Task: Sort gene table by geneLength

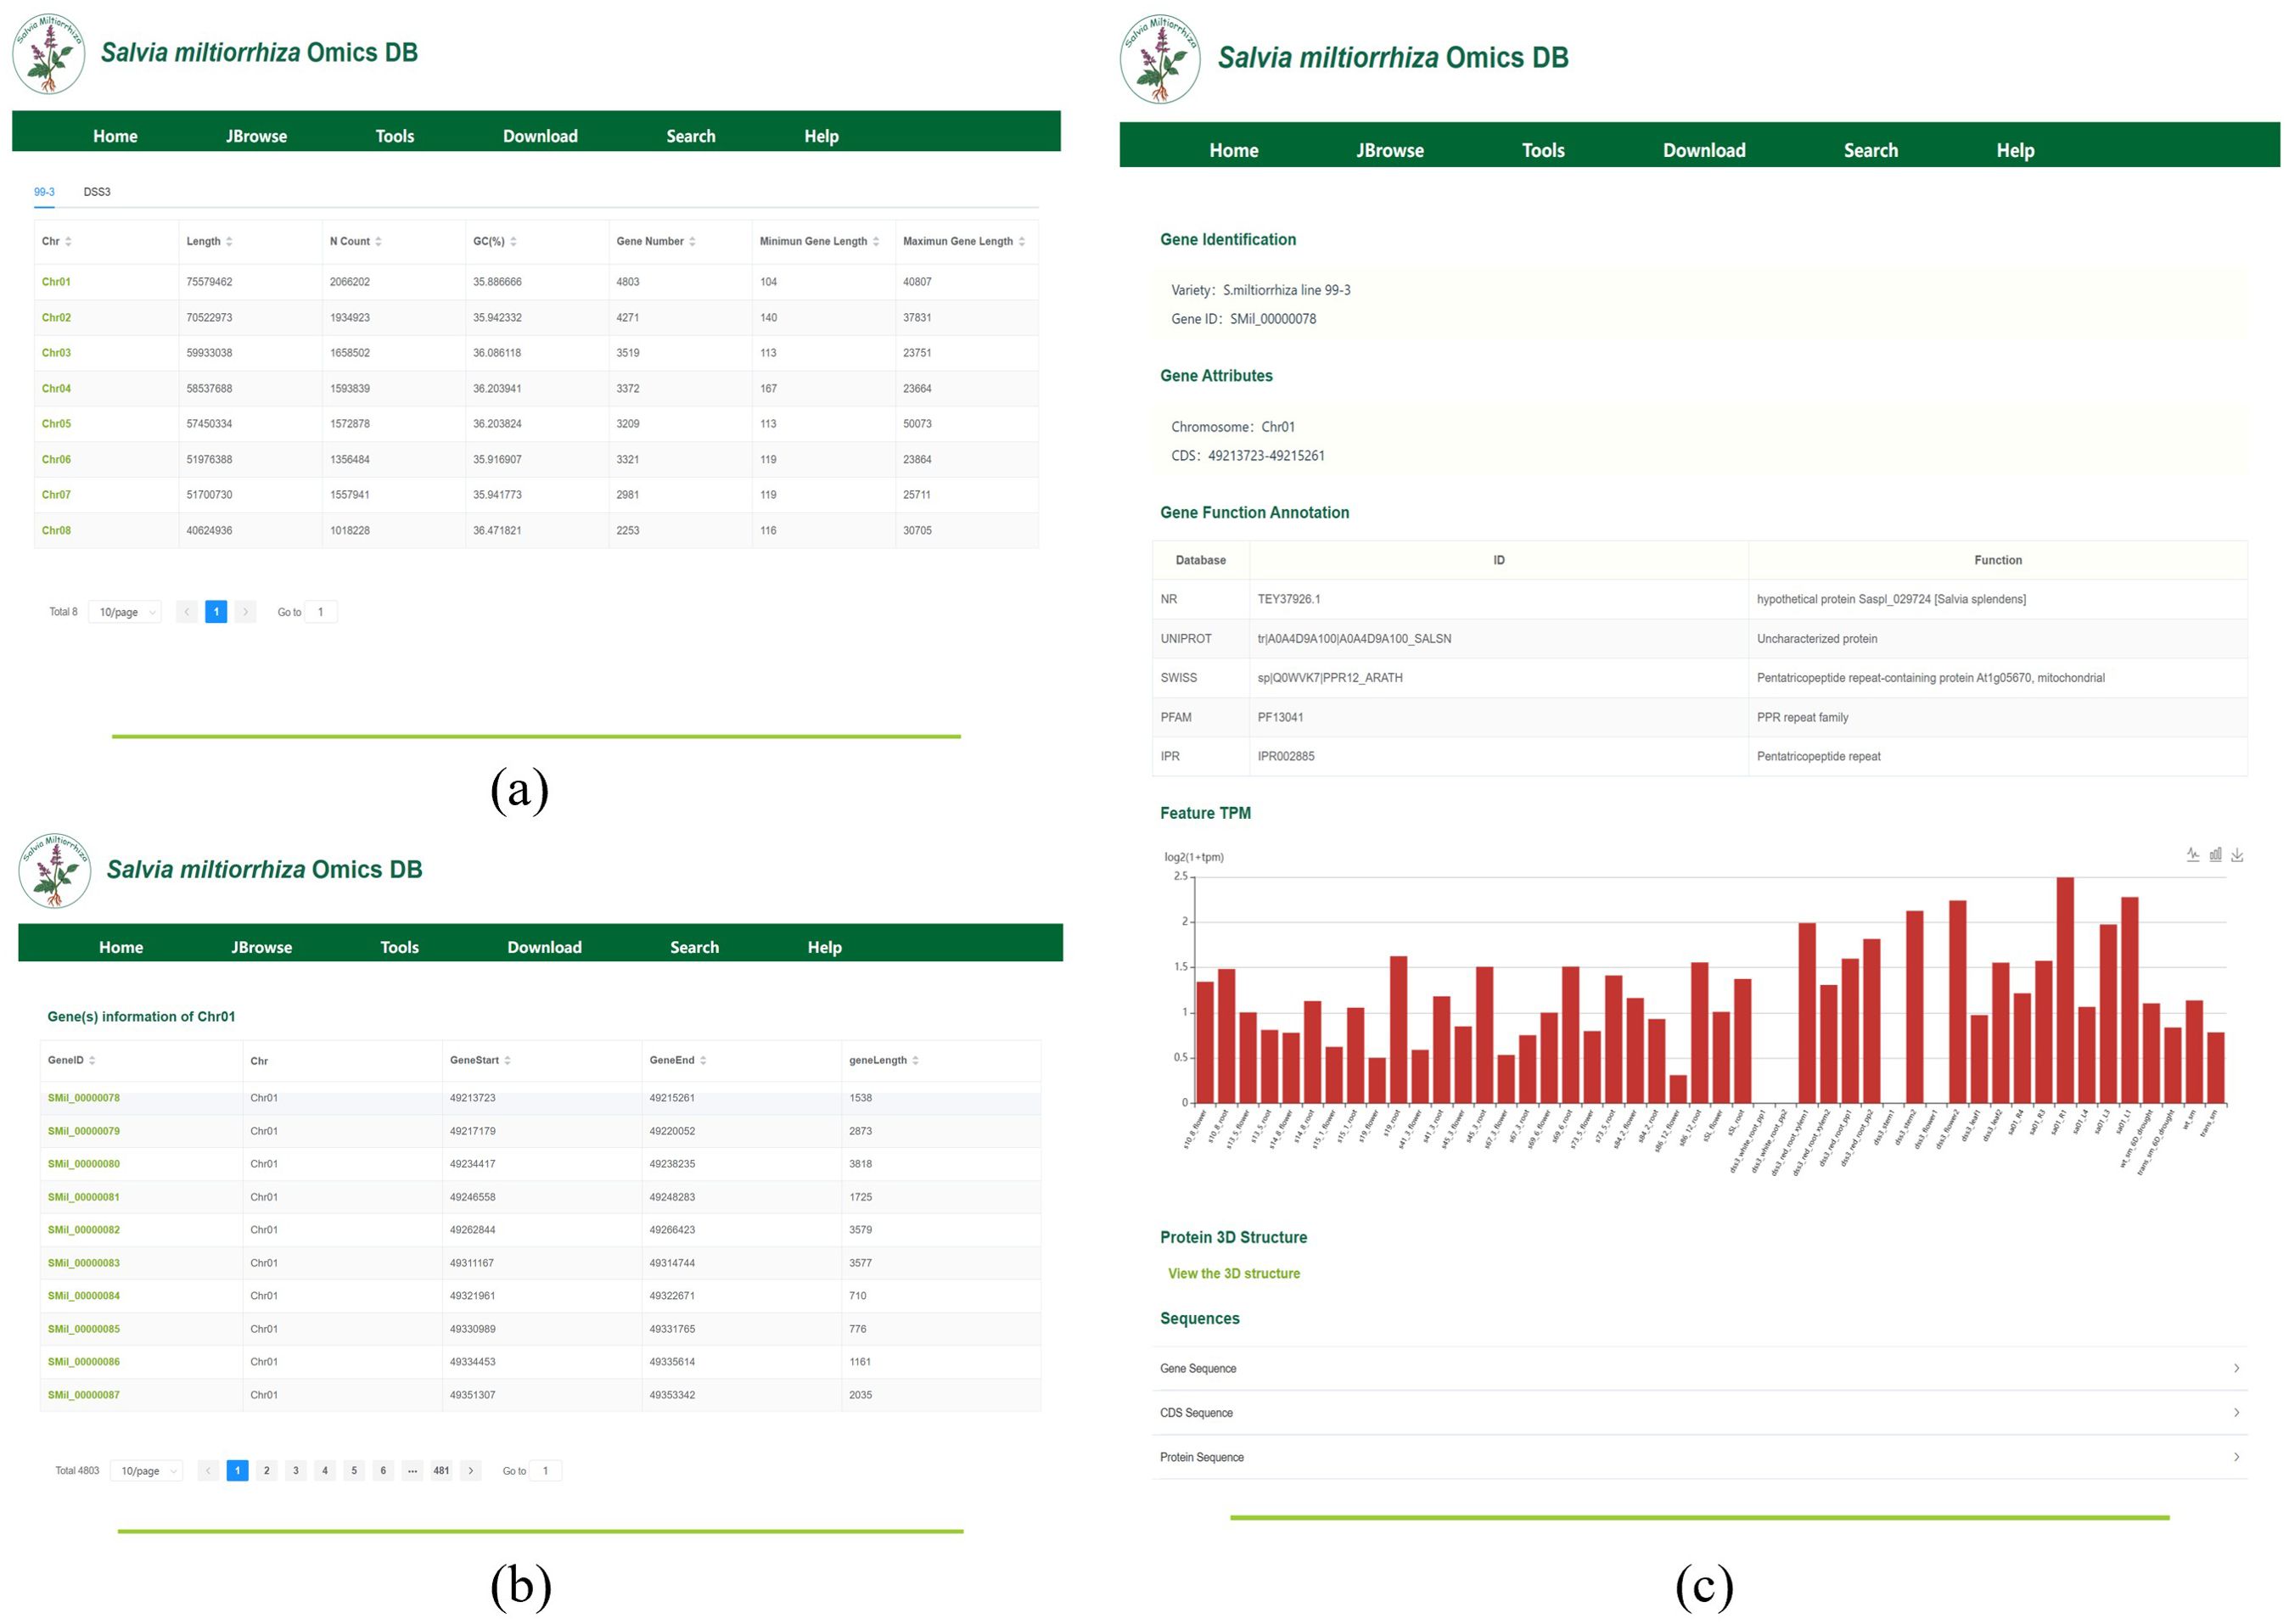Action: click(916, 1061)
